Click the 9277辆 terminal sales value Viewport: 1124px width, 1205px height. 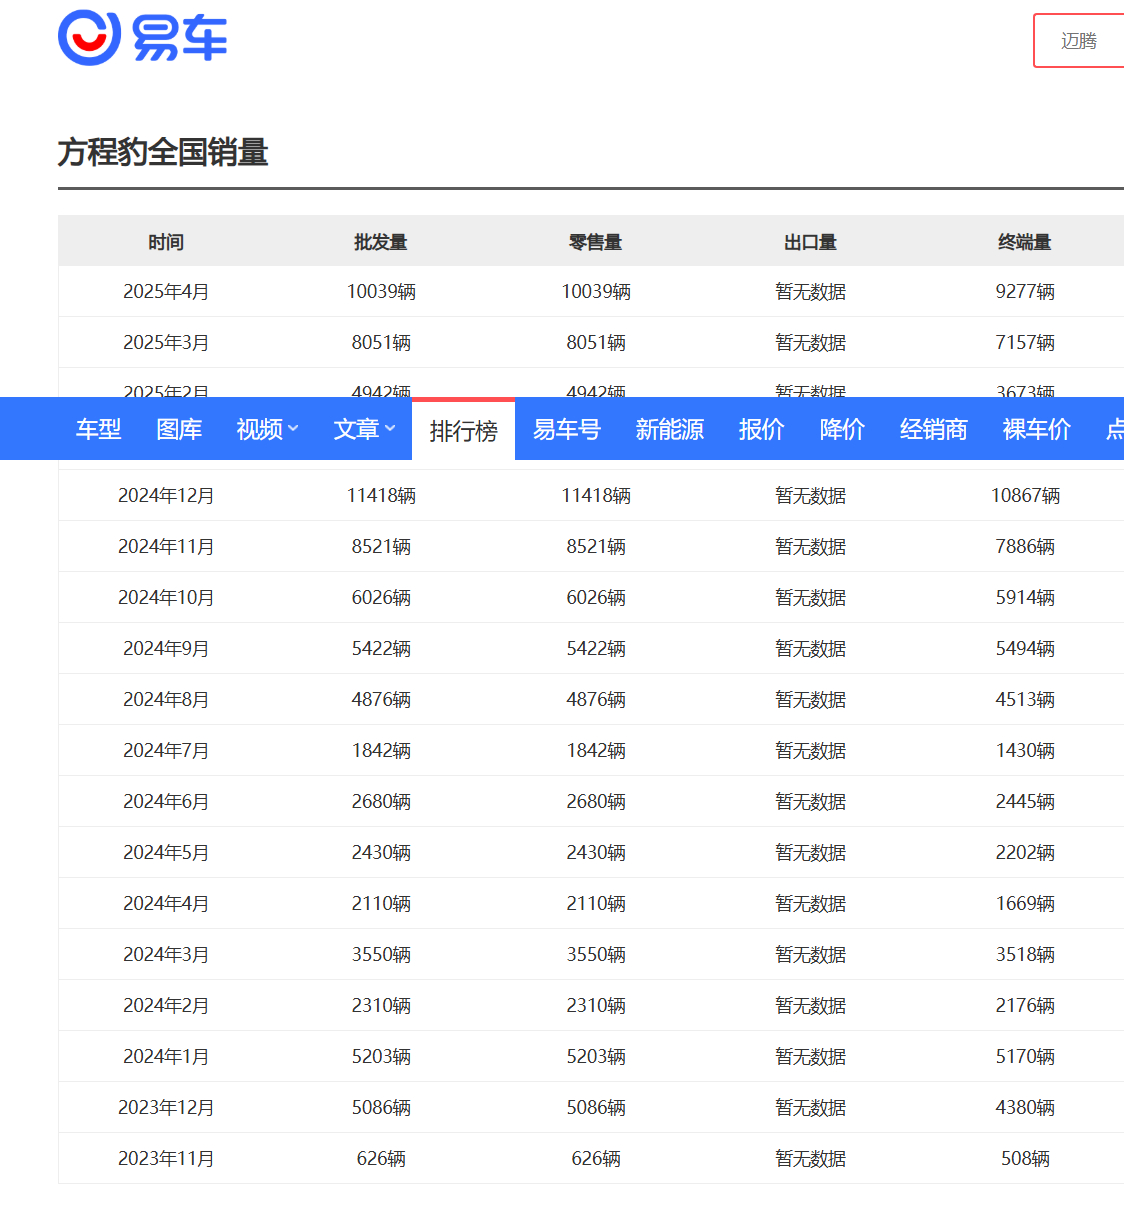coord(1025,291)
